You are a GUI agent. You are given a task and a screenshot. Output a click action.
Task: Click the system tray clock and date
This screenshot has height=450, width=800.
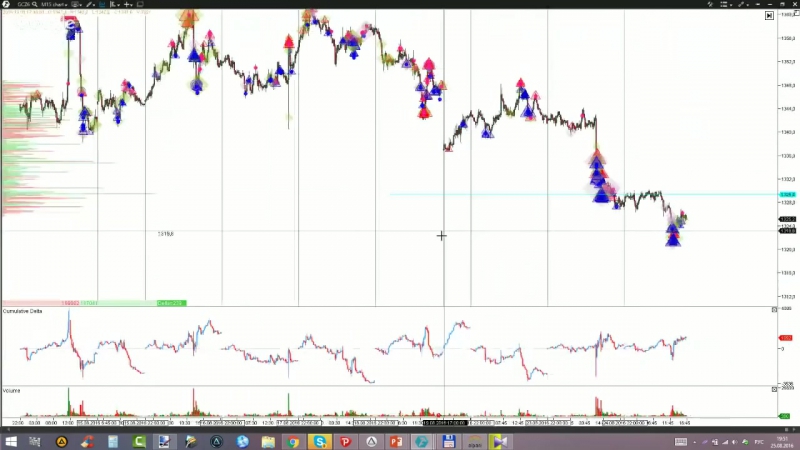[781, 442]
